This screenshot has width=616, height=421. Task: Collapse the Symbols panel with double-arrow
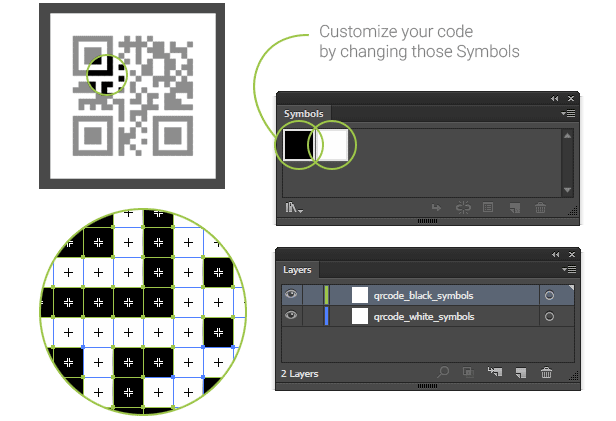tap(555, 99)
